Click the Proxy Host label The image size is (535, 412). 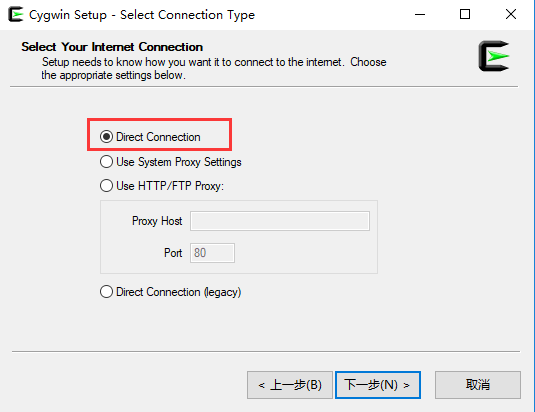coord(157,221)
